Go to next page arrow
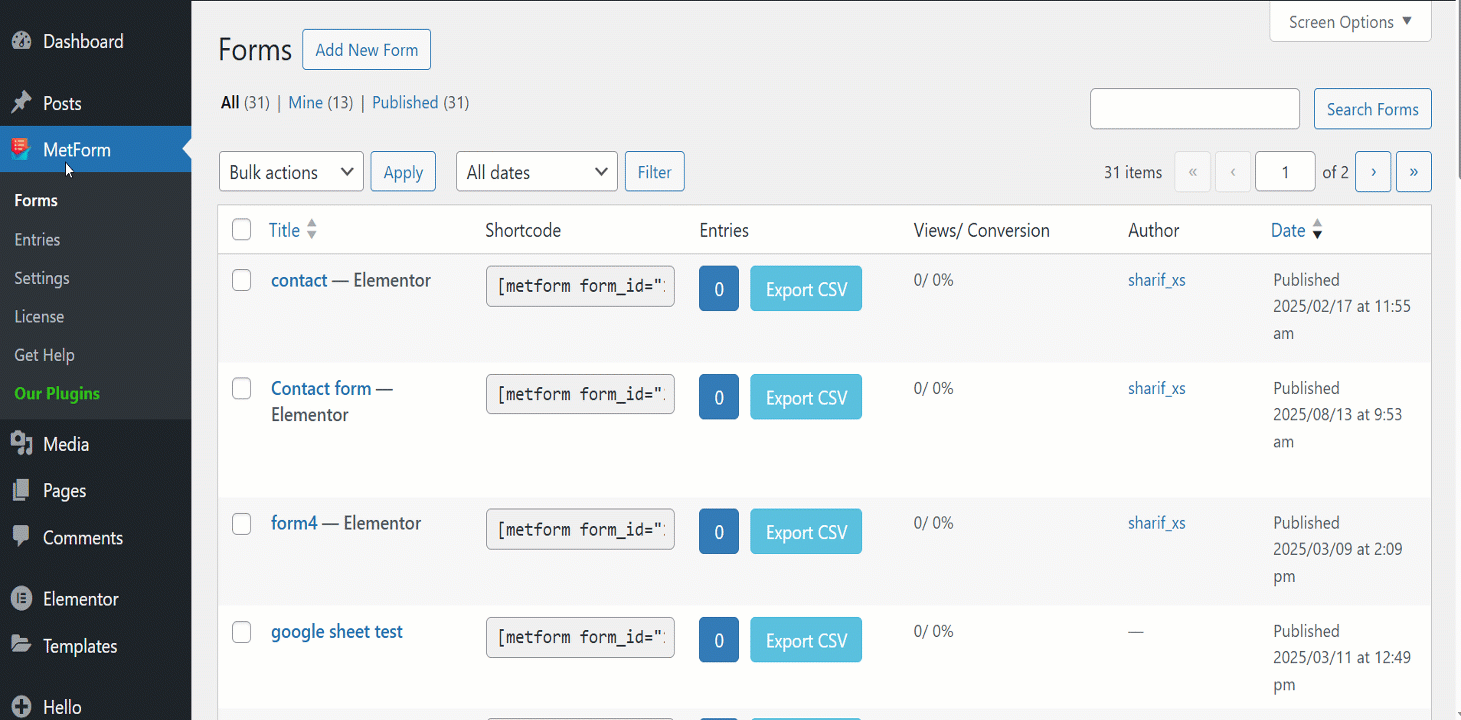This screenshot has height=720, width=1461. pos(1373,172)
